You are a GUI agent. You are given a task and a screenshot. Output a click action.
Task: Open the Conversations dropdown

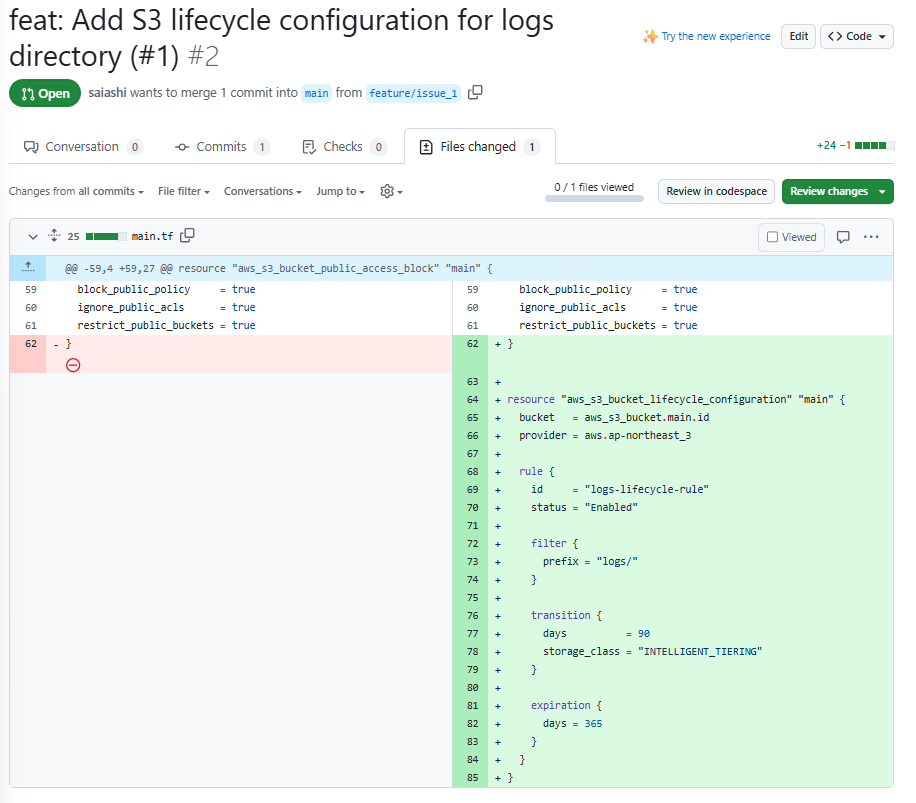pyautogui.click(x=262, y=191)
